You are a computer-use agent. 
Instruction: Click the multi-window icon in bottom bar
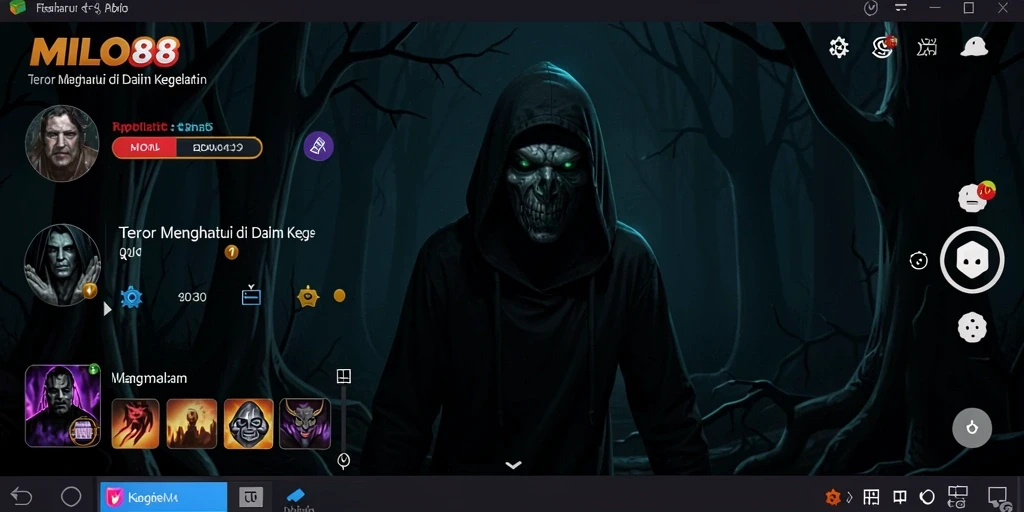coord(957,496)
